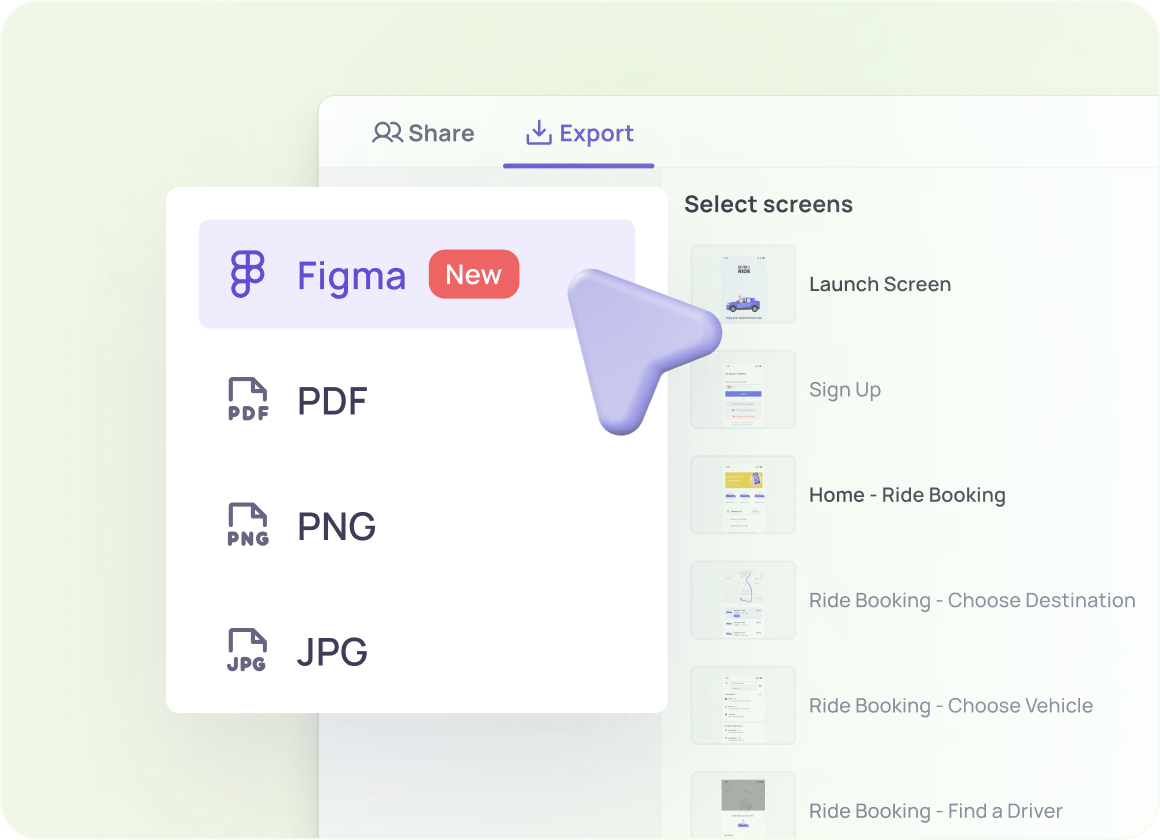Click the PNG file icon
Image resolution: width=1160 pixels, height=840 pixels.
[246, 524]
